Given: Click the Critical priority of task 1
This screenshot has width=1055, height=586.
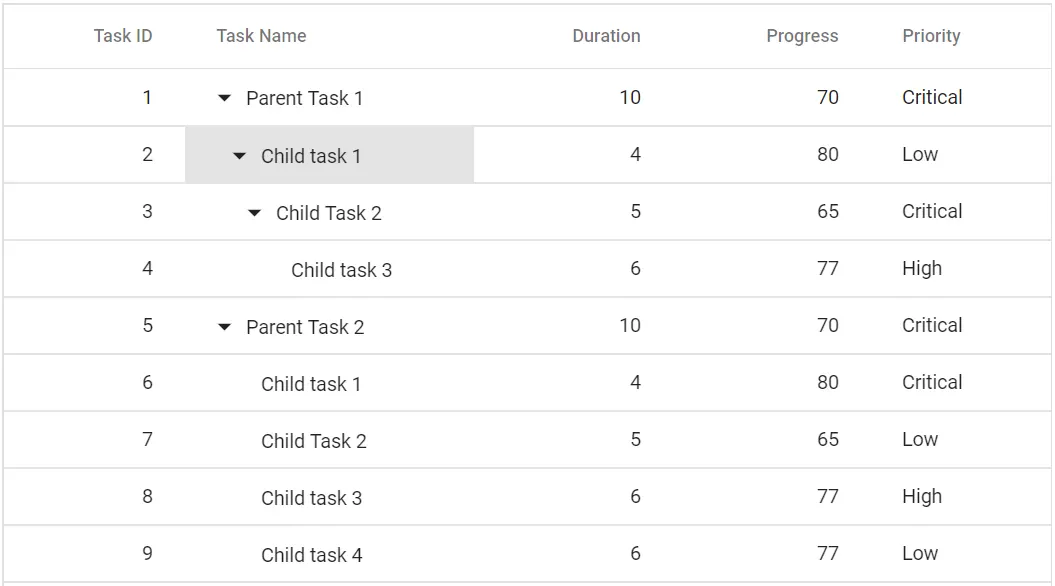Looking at the screenshot, I should click(x=931, y=97).
